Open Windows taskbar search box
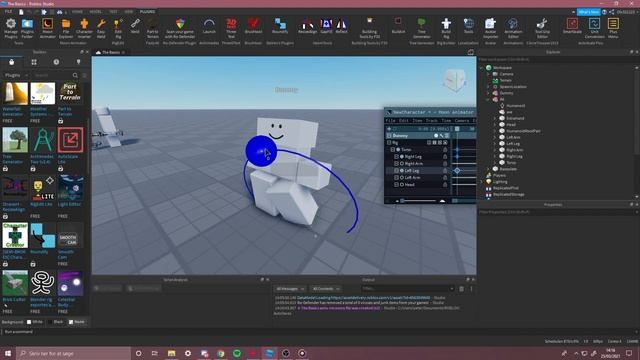This screenshot has height=360, width=640. [73, 353]
